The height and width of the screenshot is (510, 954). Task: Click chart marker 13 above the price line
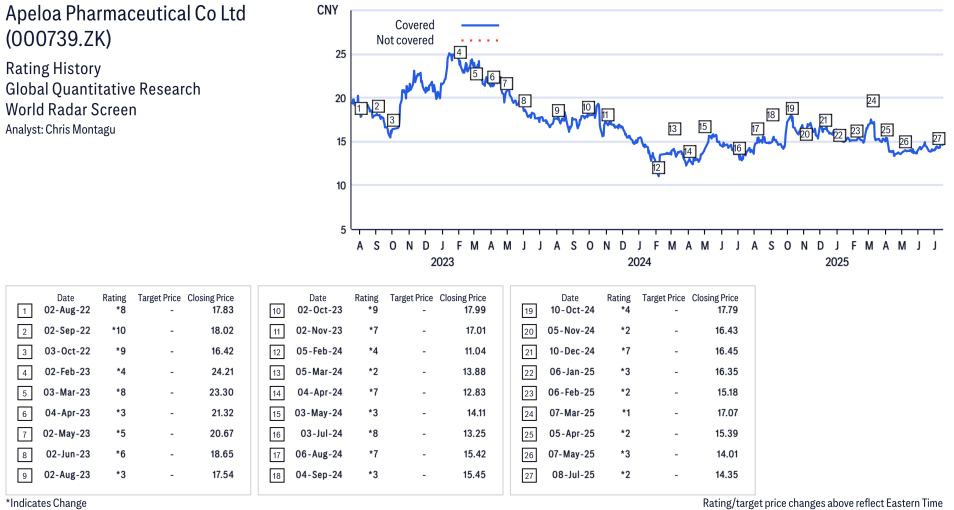pyautogui.click(x=673, y=128)
